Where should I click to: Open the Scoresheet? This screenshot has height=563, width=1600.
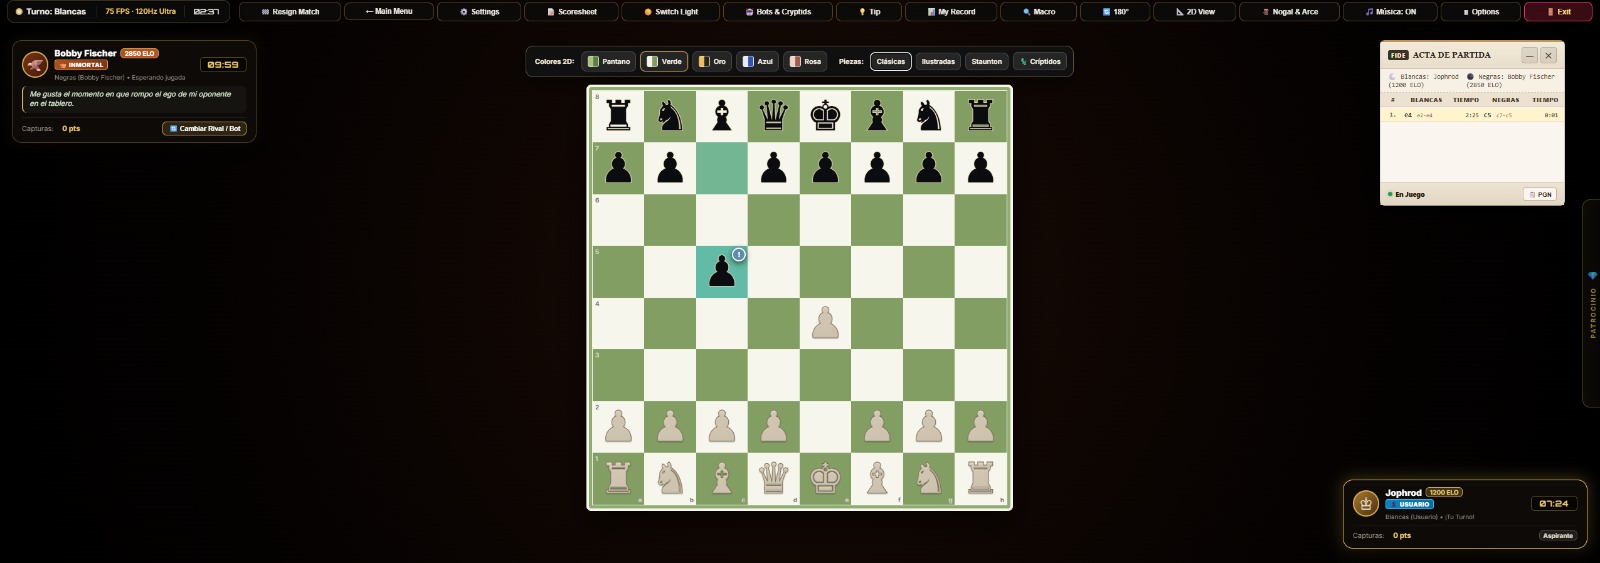[x=571, y=12]
